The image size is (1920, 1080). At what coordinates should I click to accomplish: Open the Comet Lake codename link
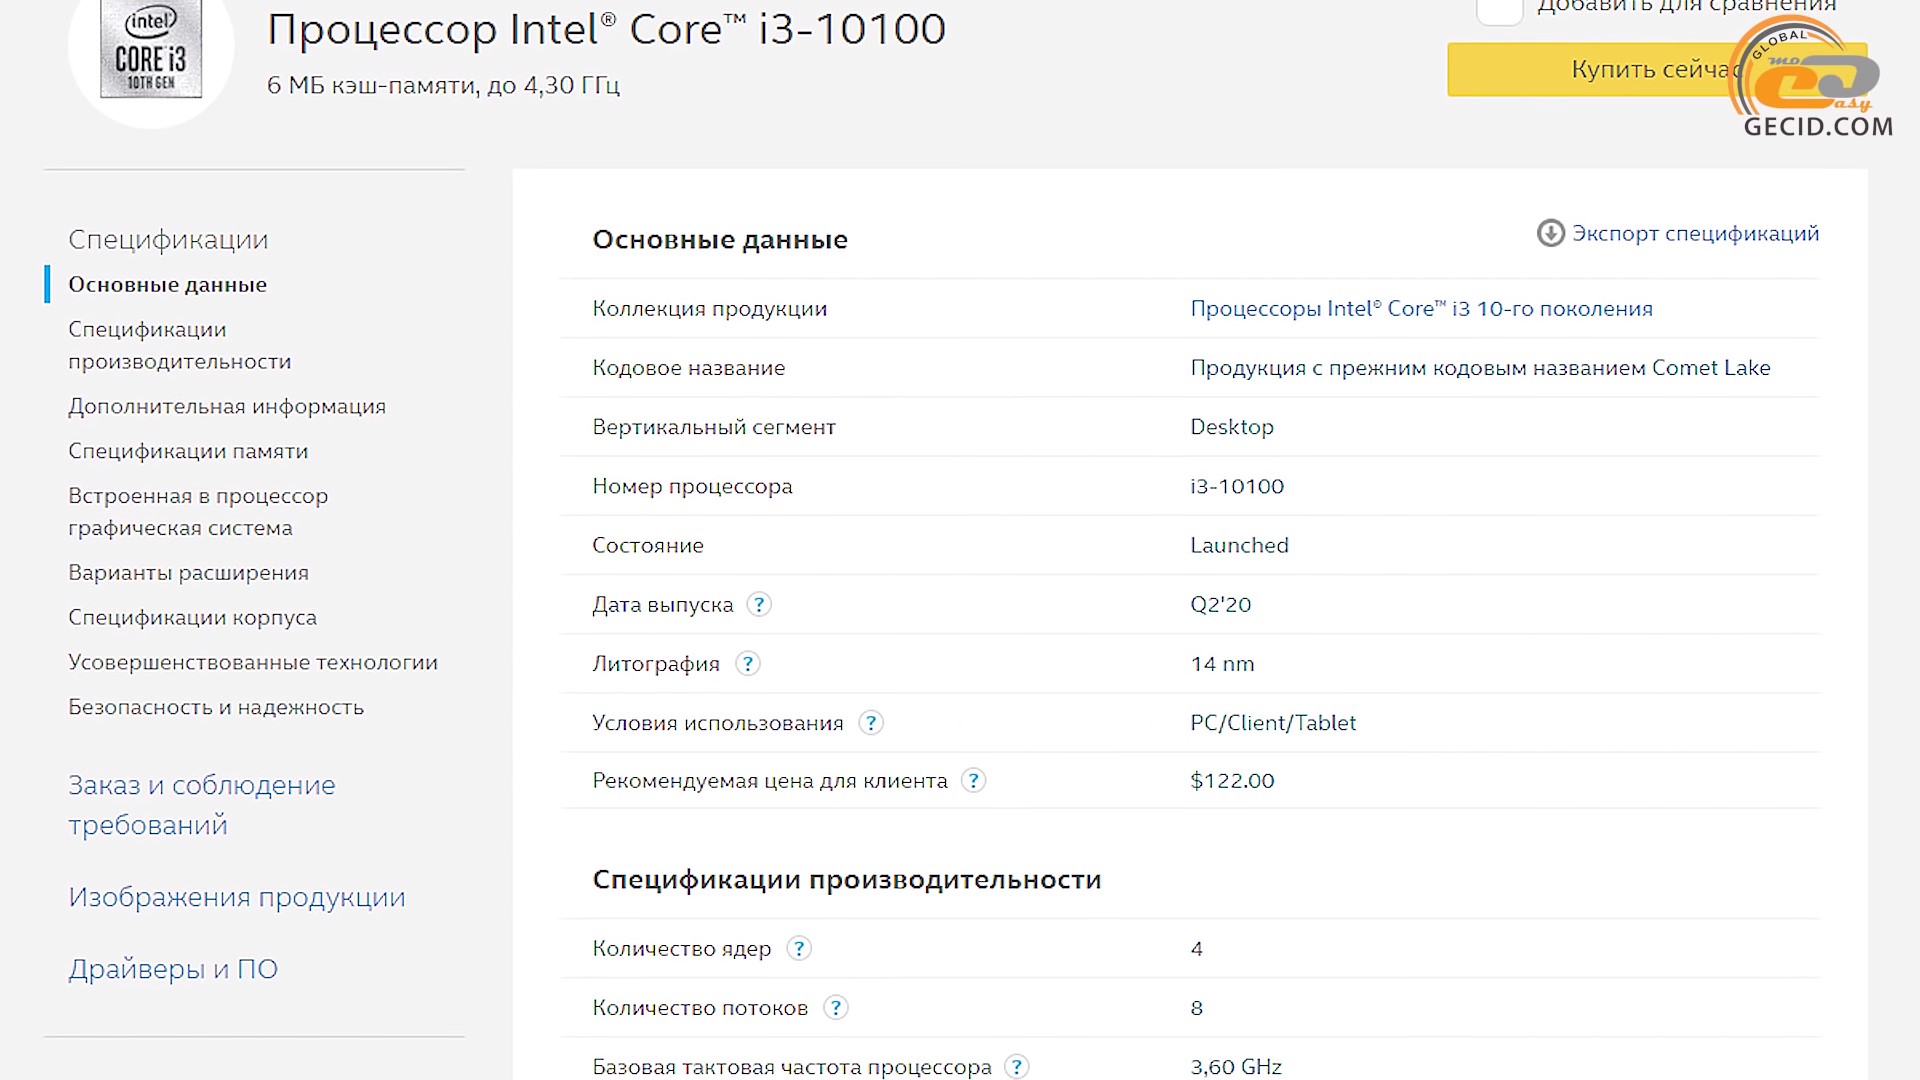tap(1480, 367)
